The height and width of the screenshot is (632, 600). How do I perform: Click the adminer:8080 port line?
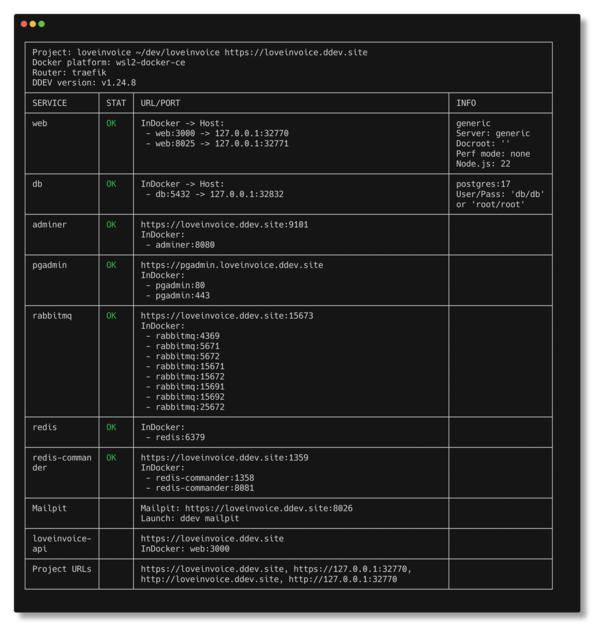[x=180, y=245]
